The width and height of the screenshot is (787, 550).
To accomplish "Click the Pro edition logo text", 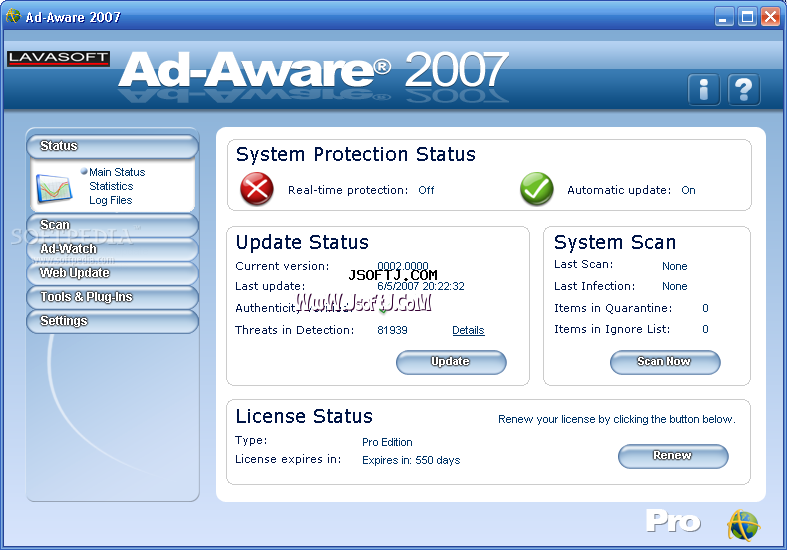I will tap(673, 522).
